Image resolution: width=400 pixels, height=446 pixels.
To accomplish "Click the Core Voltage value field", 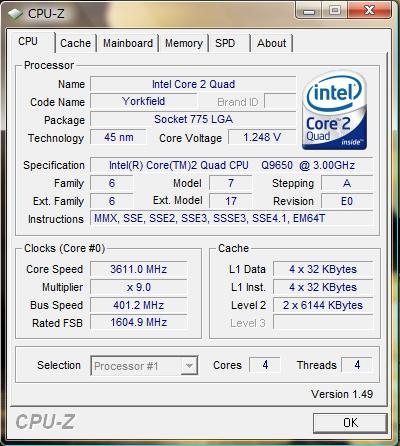I will click(x=262, y=137).
